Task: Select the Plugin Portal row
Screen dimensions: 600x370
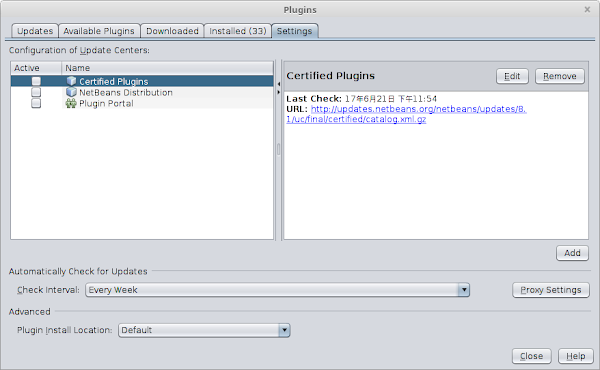Action: (x=142, y=103)
